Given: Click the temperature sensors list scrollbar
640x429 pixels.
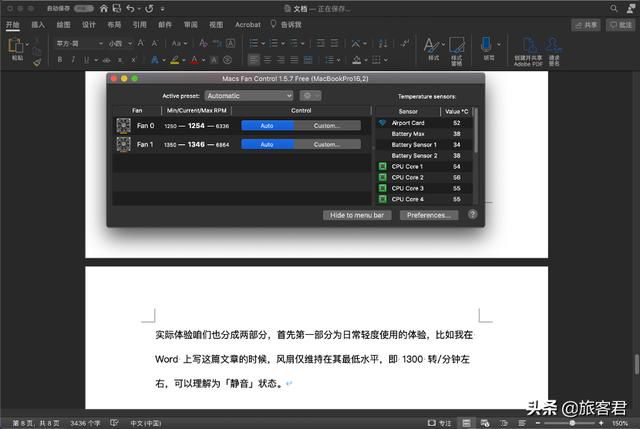Looking at the screenshot, I should 476,129.
